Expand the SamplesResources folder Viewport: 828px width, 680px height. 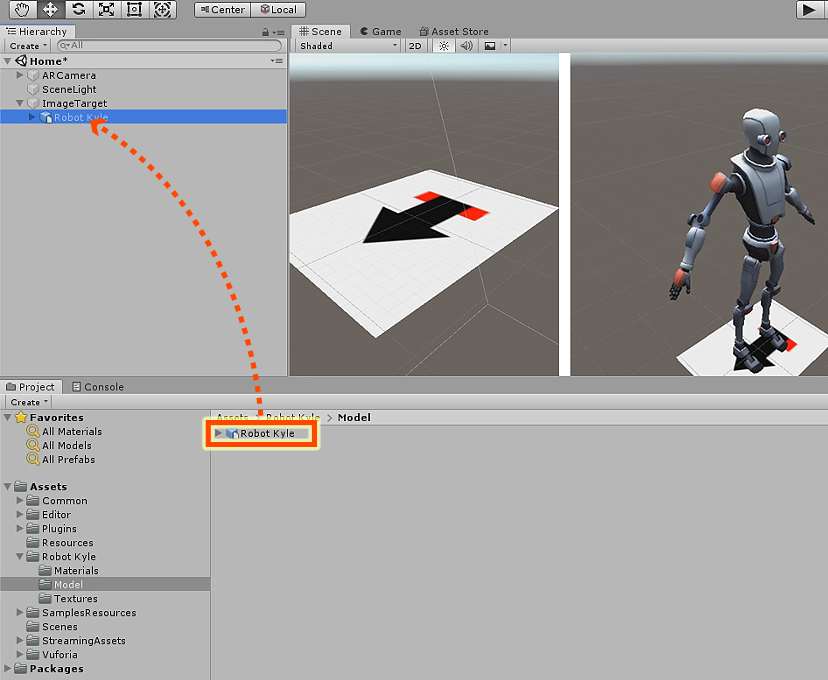(x=20, y=612)
